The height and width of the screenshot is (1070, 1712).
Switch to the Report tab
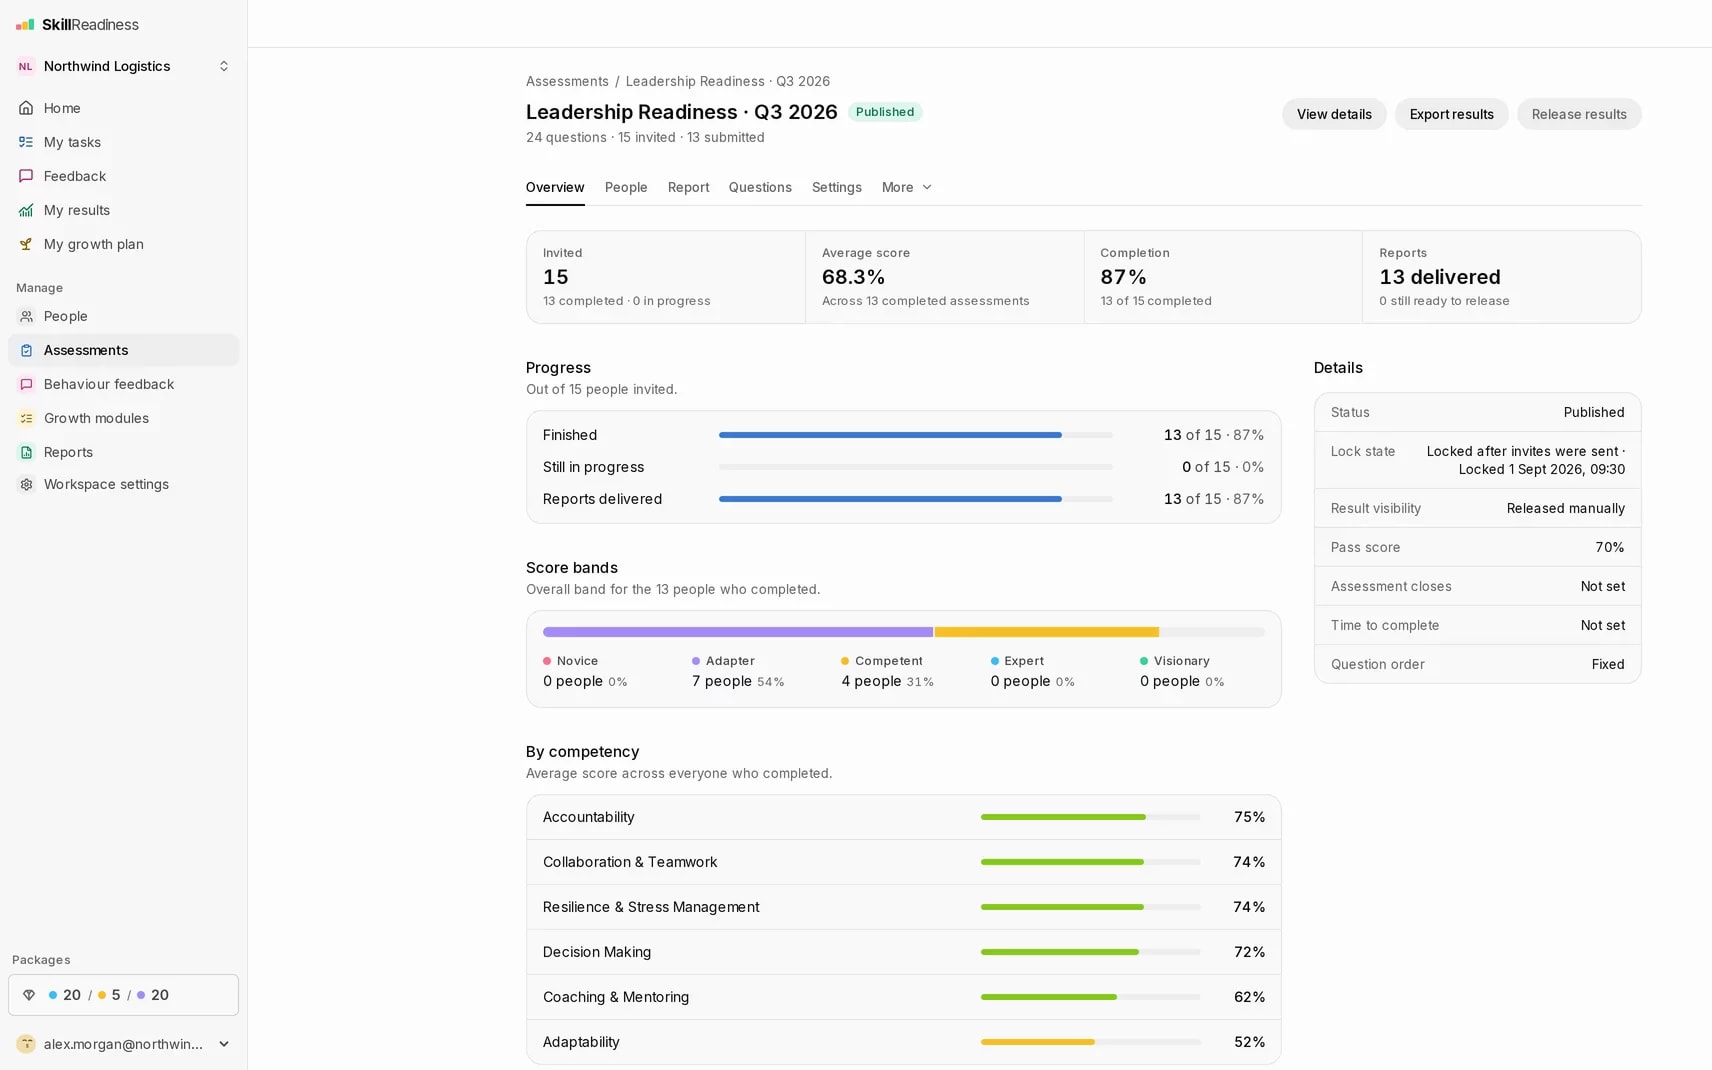(x=688, y=187)
